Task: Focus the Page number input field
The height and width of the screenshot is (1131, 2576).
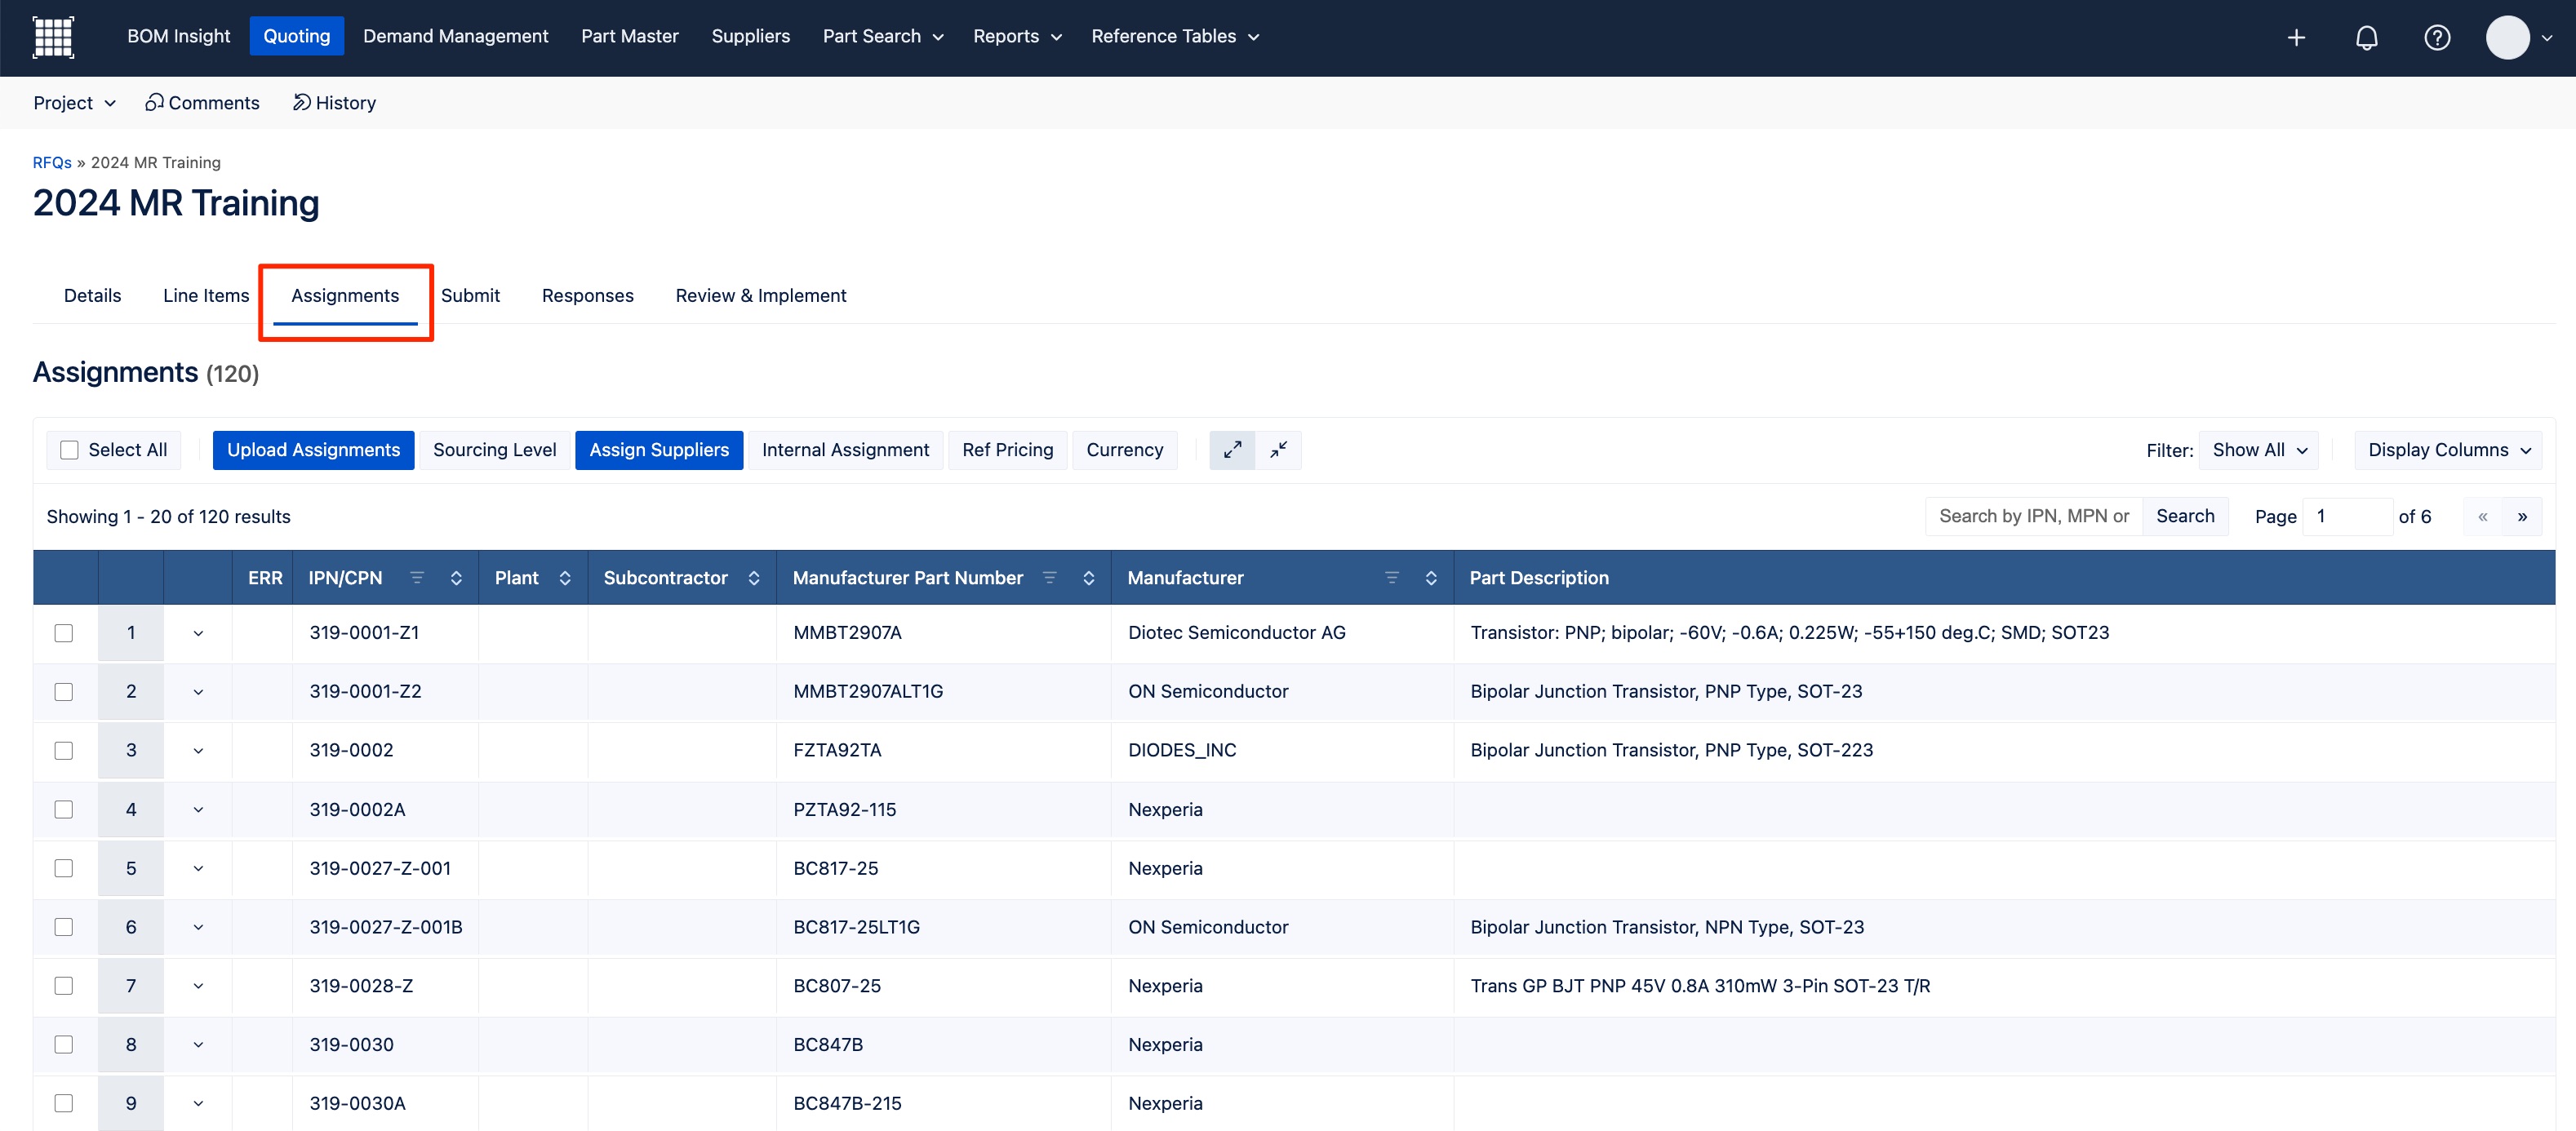Action: [x=2347, y=517]
